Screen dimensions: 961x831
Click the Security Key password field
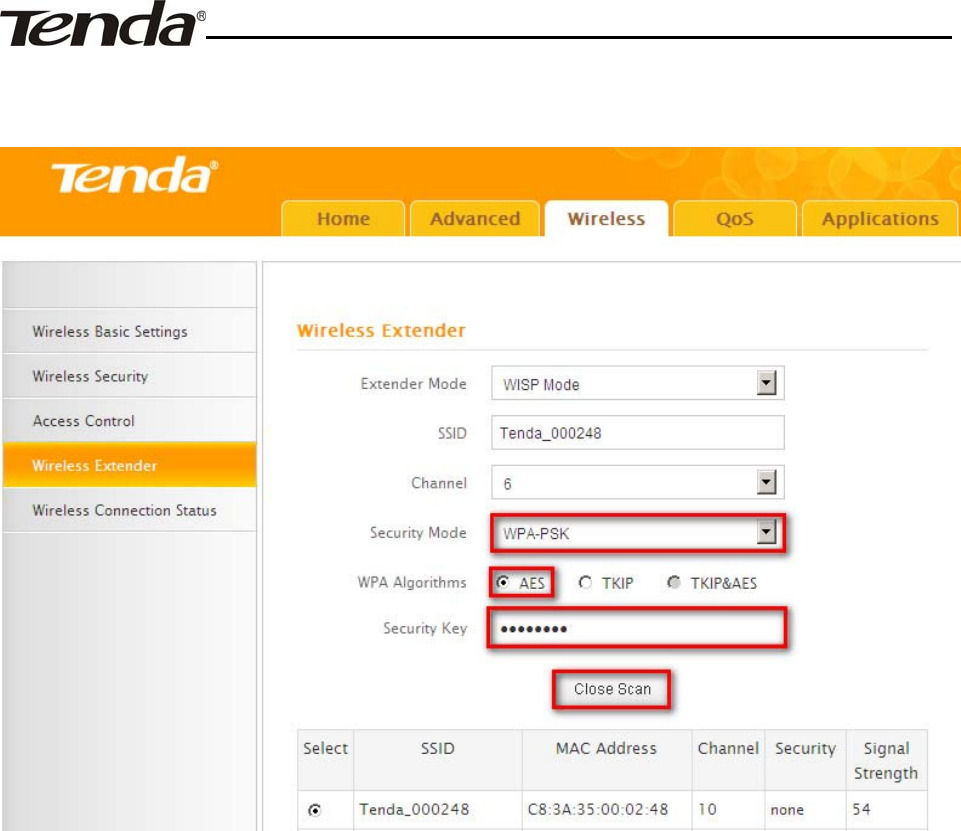click(x=637, y=628)
